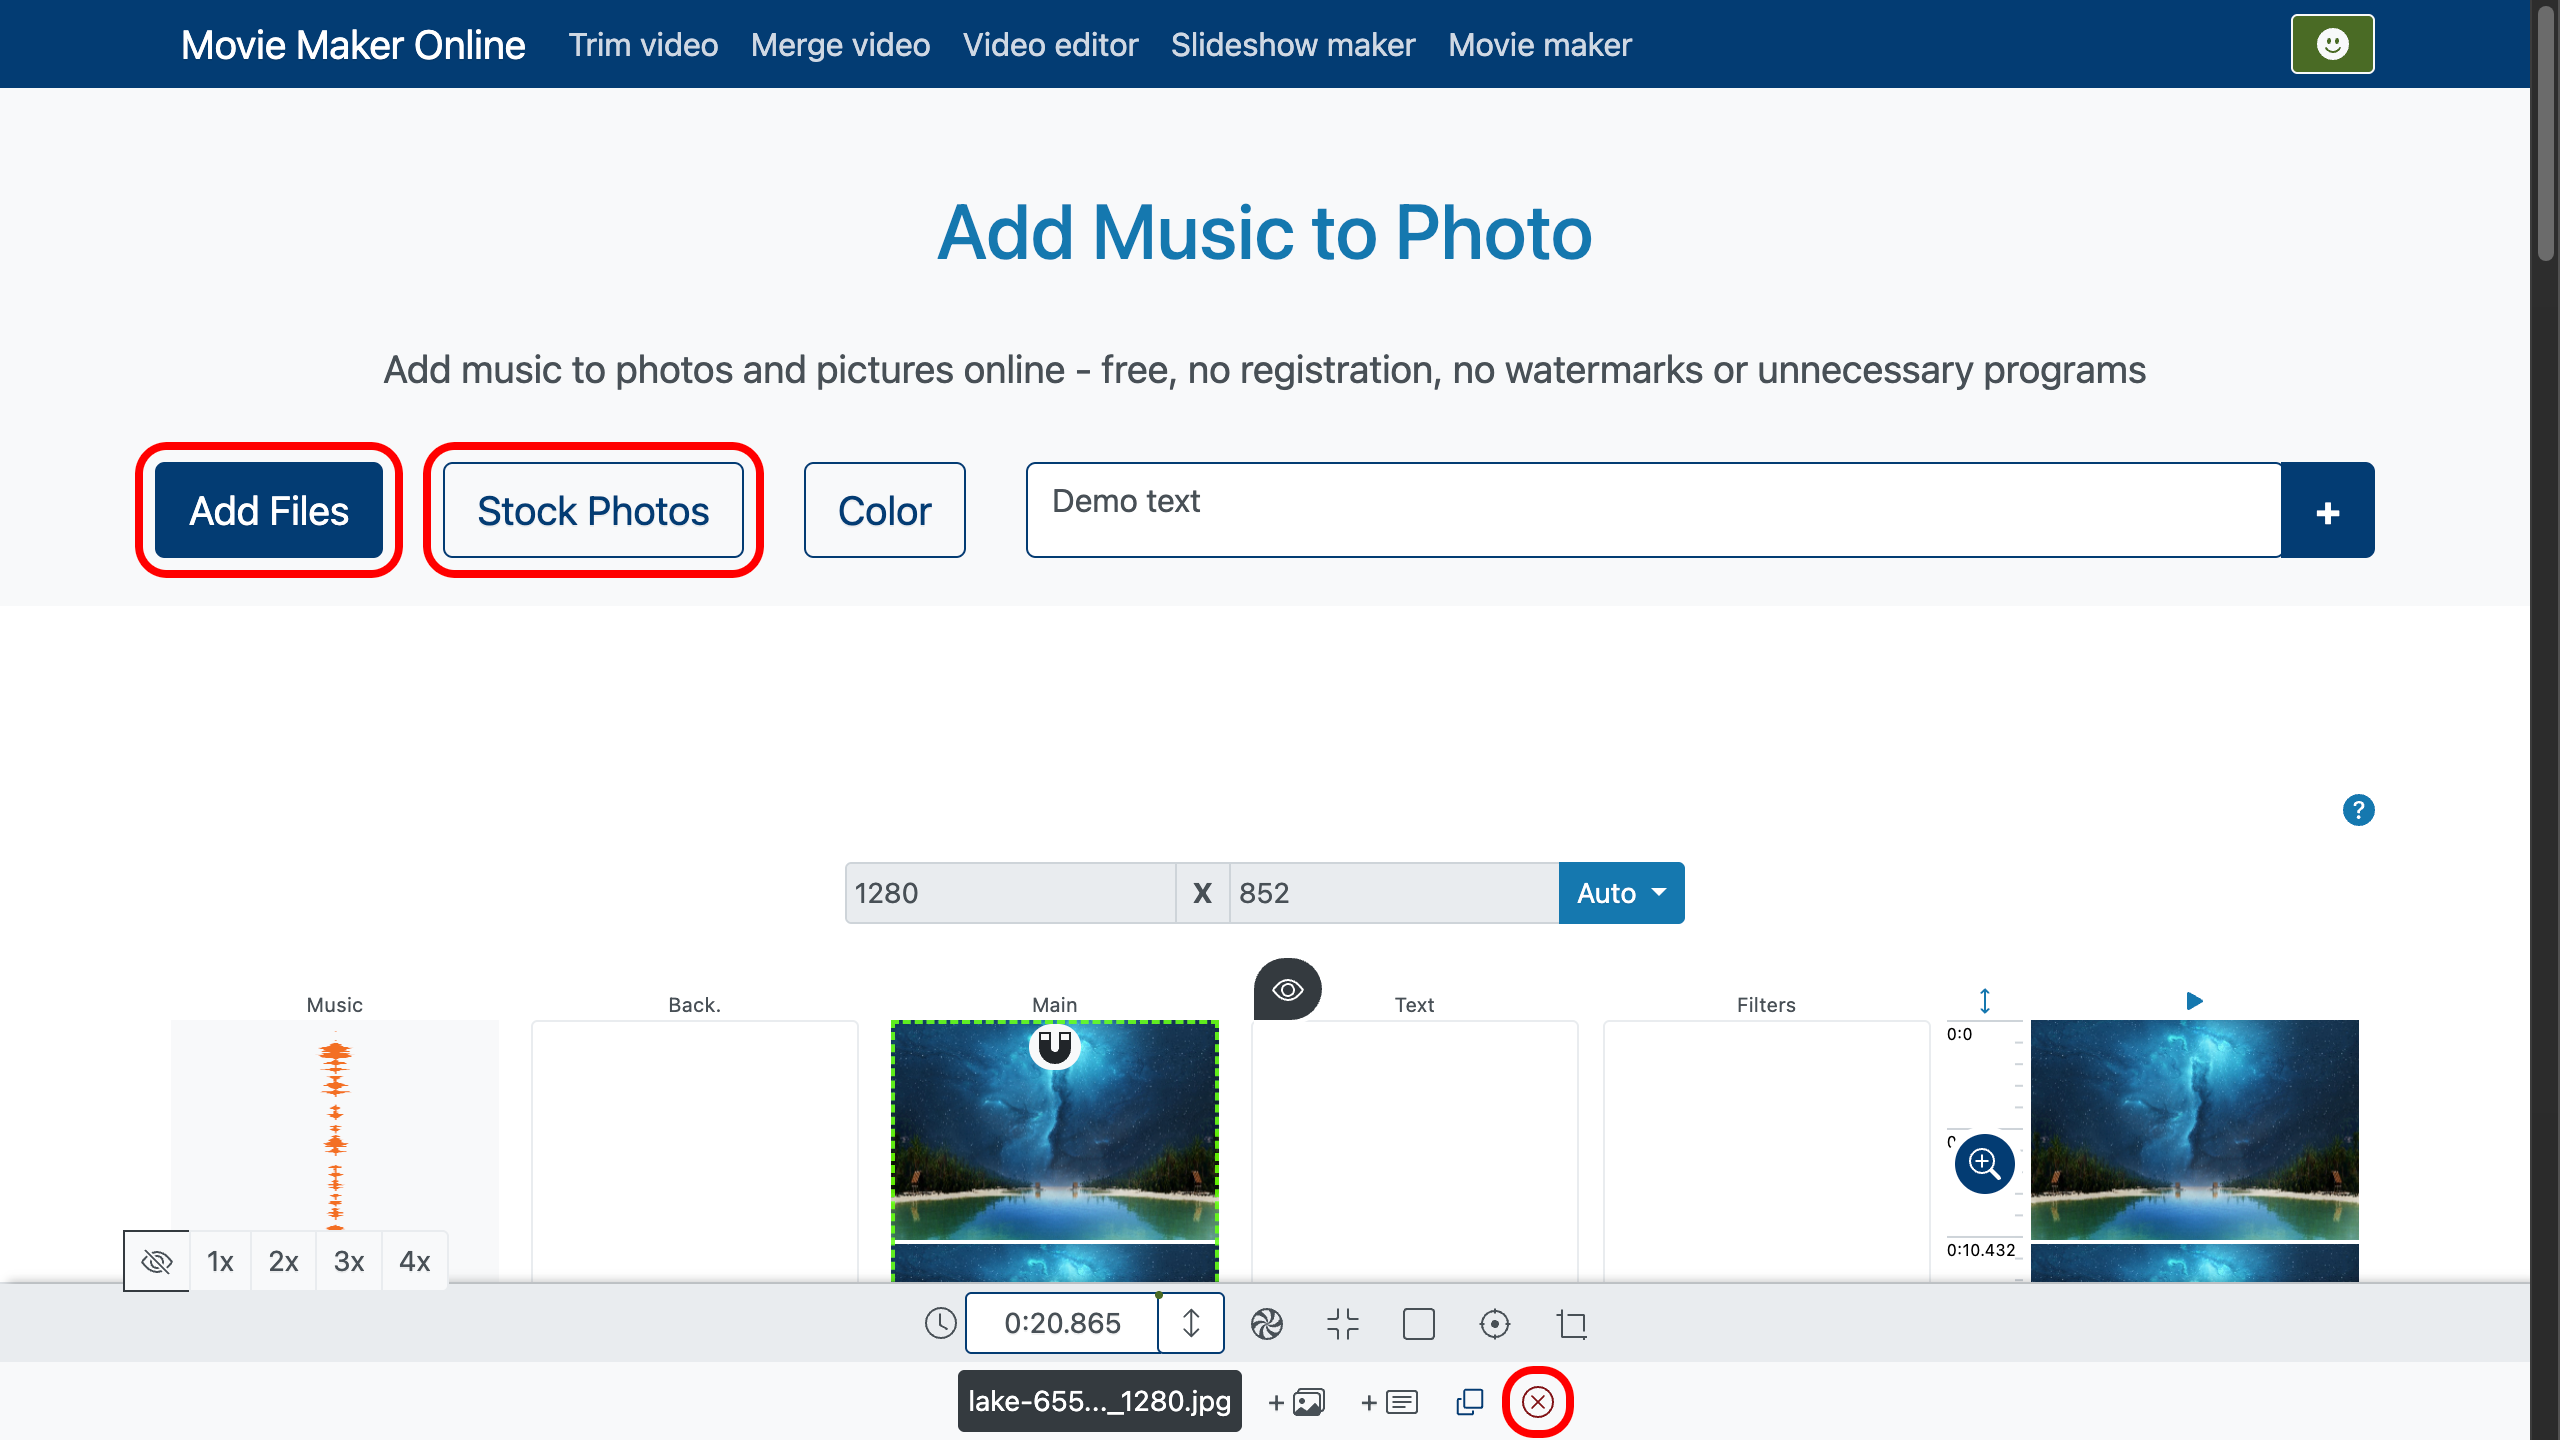The width and height of the screenshot is (2560, 1440).
Task: Click the shrink-to-fit arrows icon
Action: click(x=1342, y=1324)
